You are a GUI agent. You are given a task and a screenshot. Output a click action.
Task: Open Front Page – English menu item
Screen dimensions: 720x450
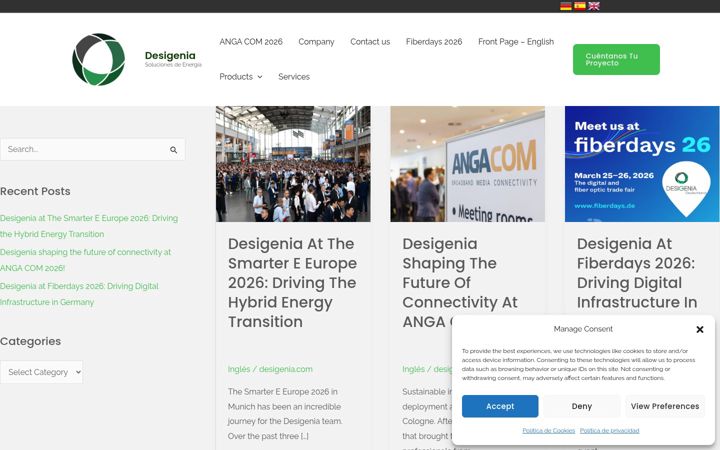pos(516,42)
